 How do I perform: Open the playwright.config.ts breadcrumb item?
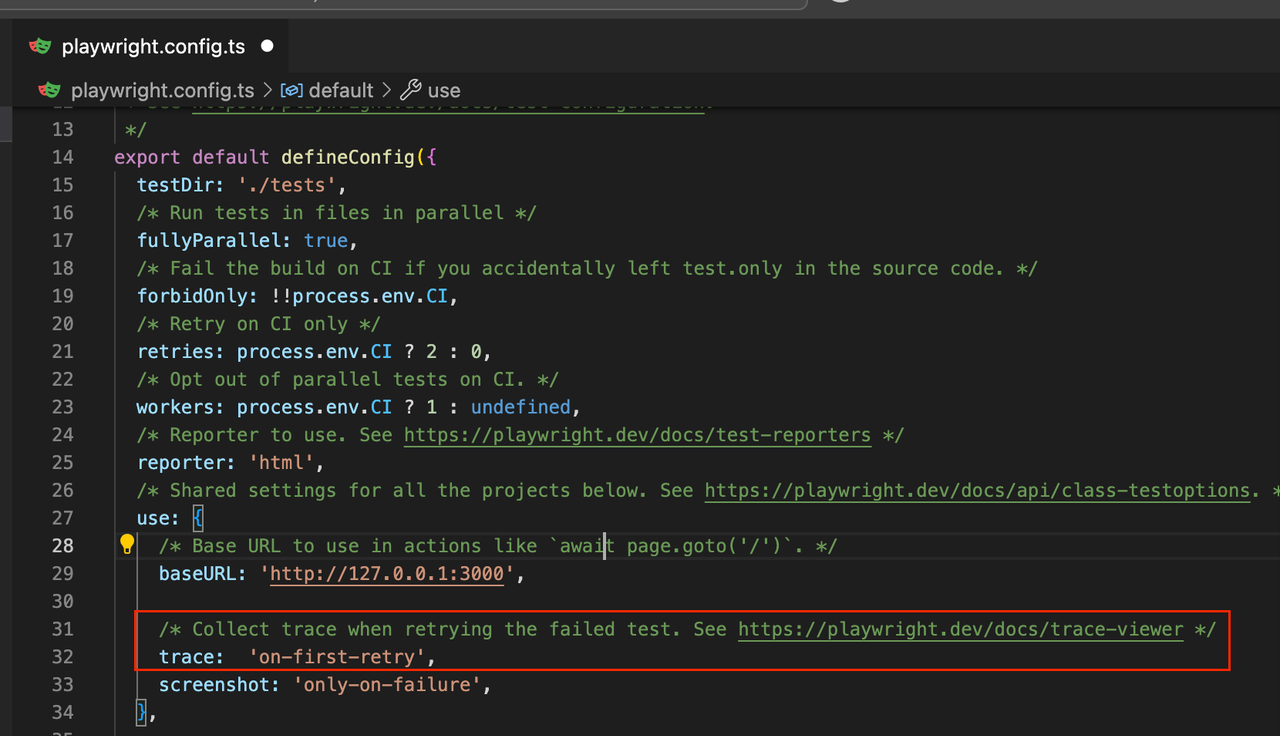pyautogui.click(x=163, y=90)
